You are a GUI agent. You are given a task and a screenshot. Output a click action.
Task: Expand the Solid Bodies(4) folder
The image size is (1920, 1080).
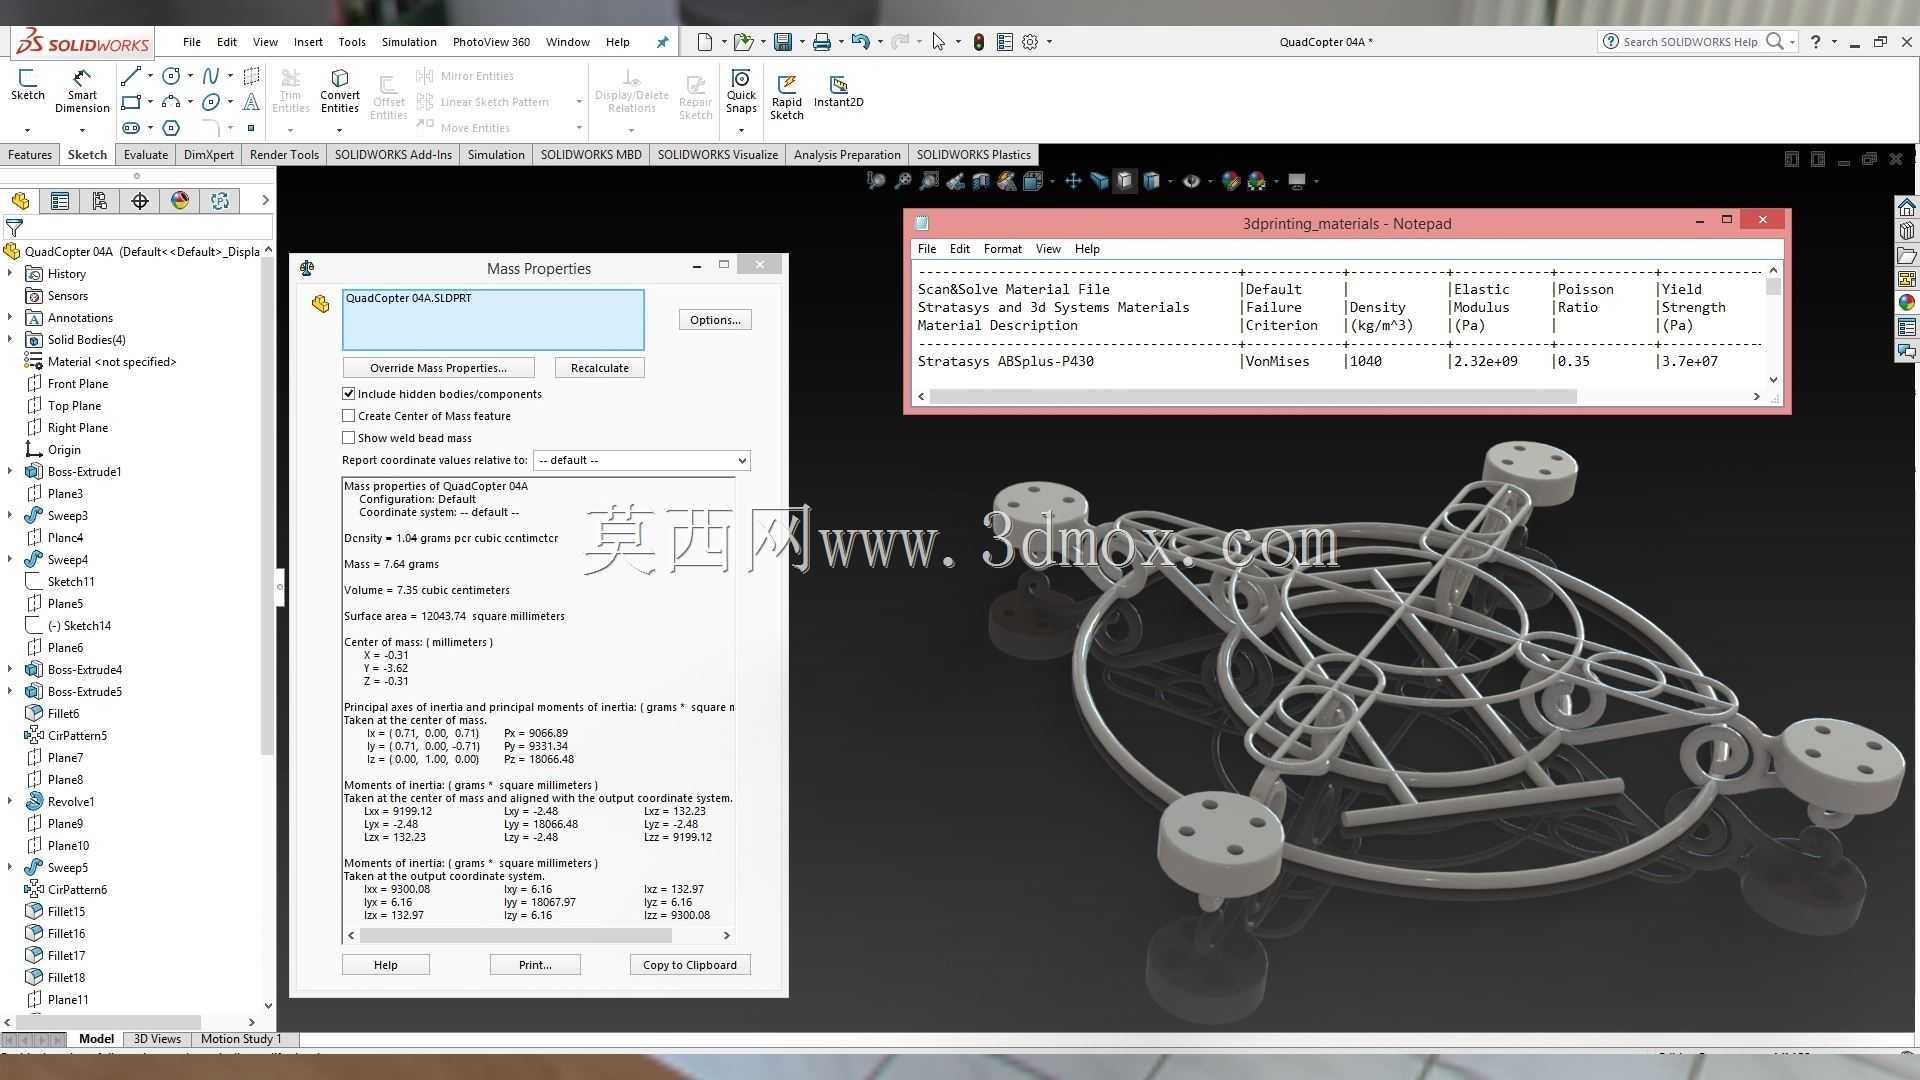pos(11,340)
